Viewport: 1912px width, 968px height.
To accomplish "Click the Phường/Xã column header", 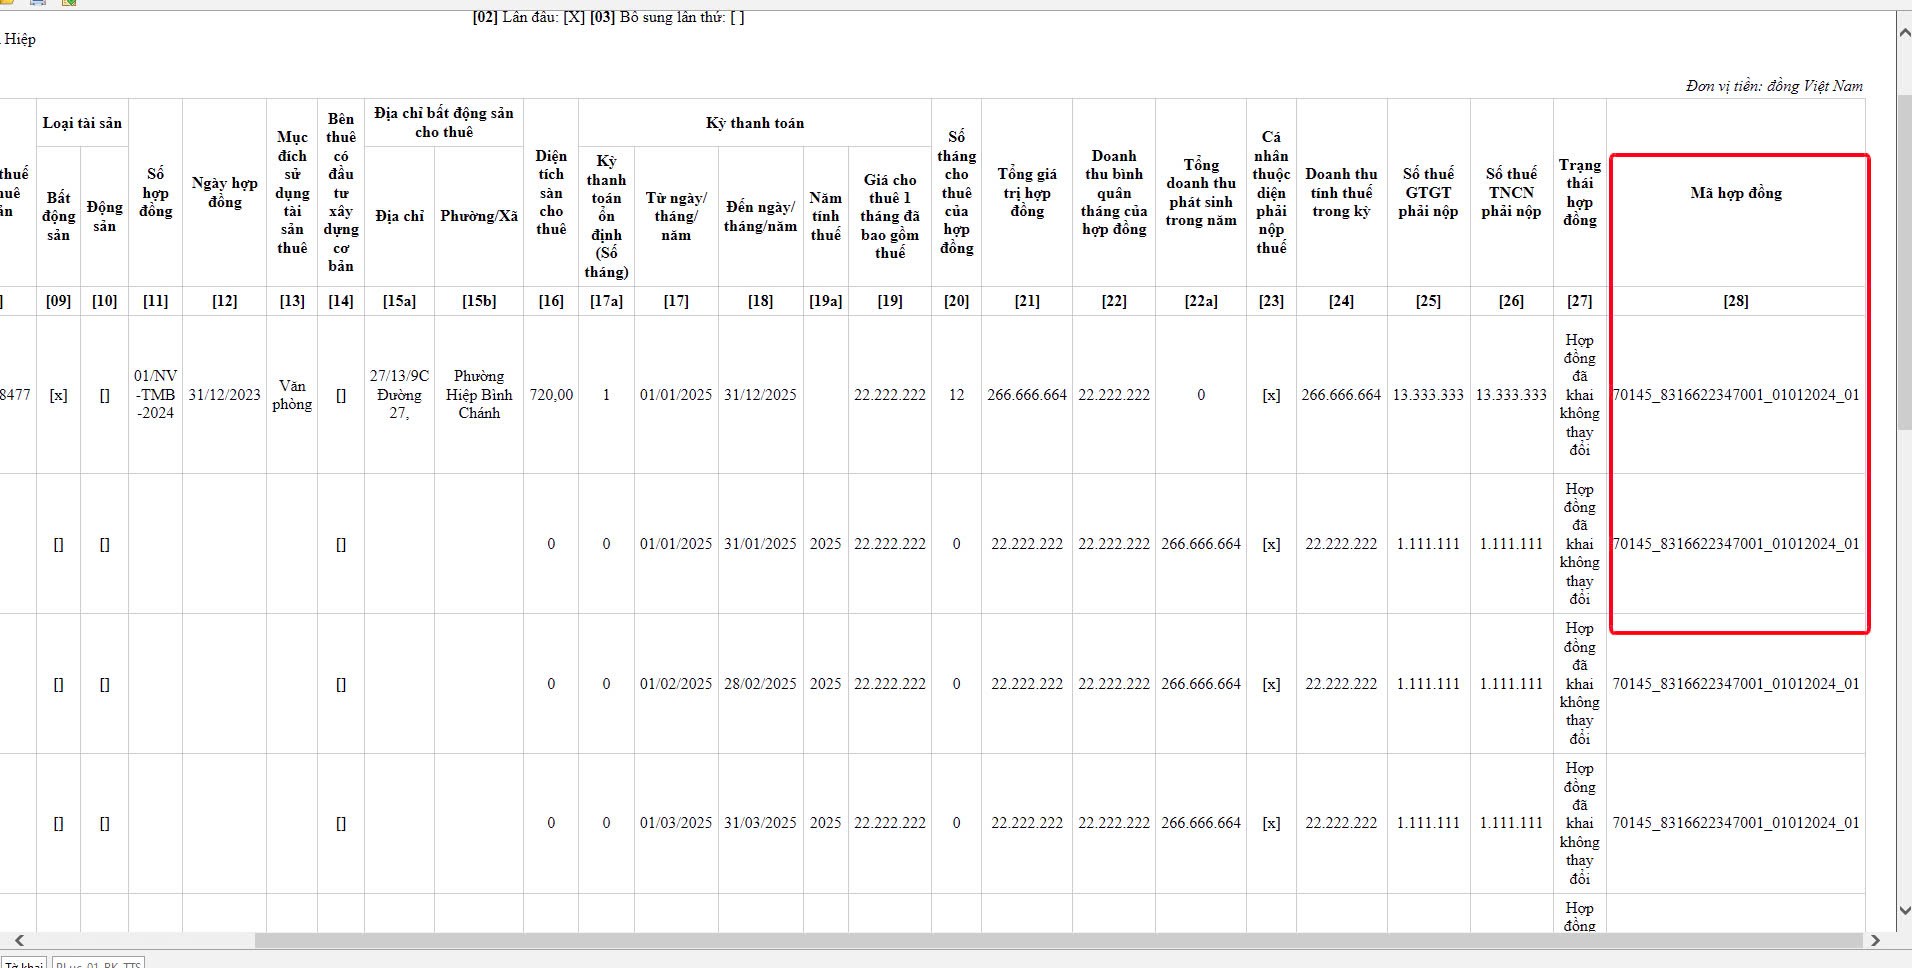I will [479, 216].
